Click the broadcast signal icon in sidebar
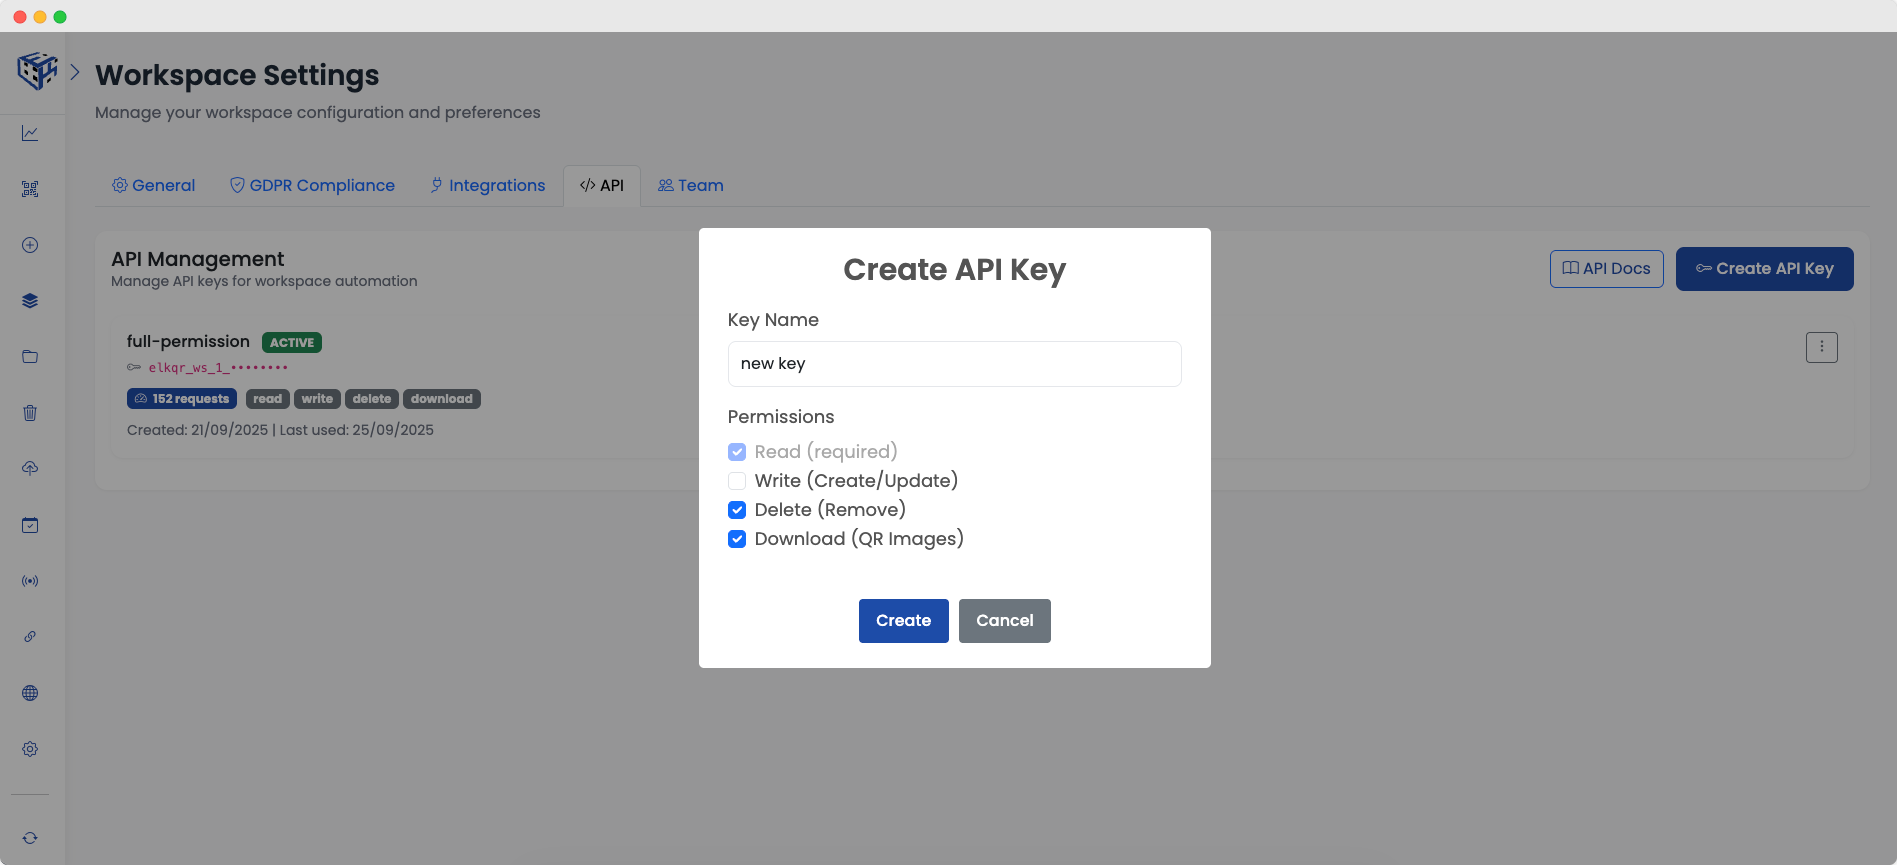The width and height of the screenshot is (1897, 865). point(30,581)
